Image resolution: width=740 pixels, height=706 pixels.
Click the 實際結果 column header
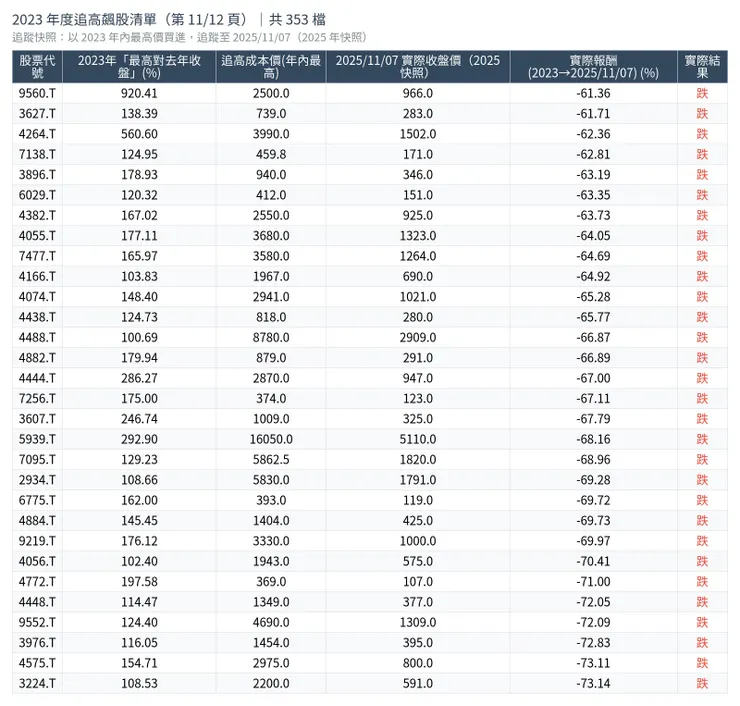pyautogui.click(x=702, y=67)
